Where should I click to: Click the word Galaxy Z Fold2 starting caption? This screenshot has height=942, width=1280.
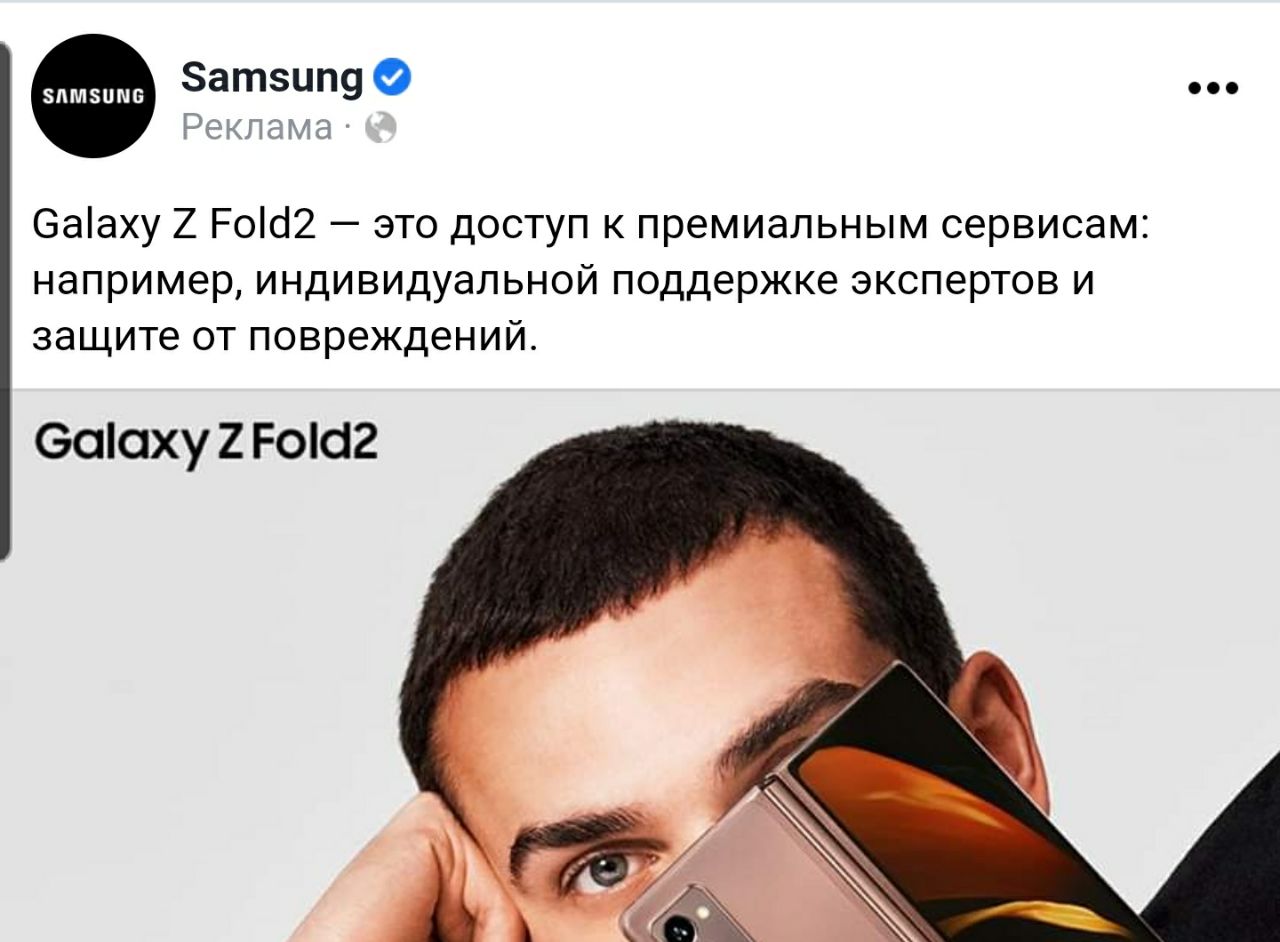pyautogui.click(x=175, y=228)
